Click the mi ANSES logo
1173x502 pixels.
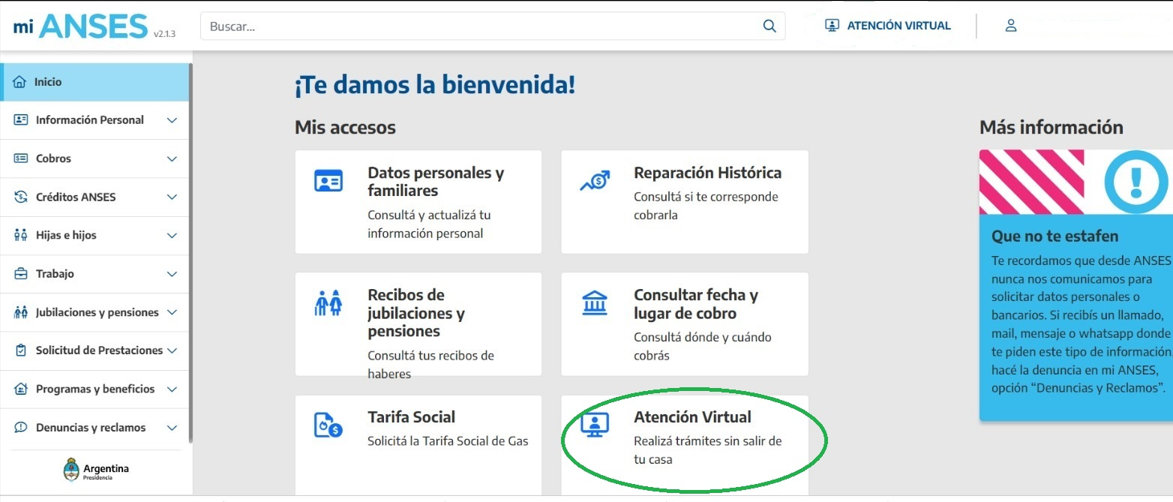coord(80,26)
